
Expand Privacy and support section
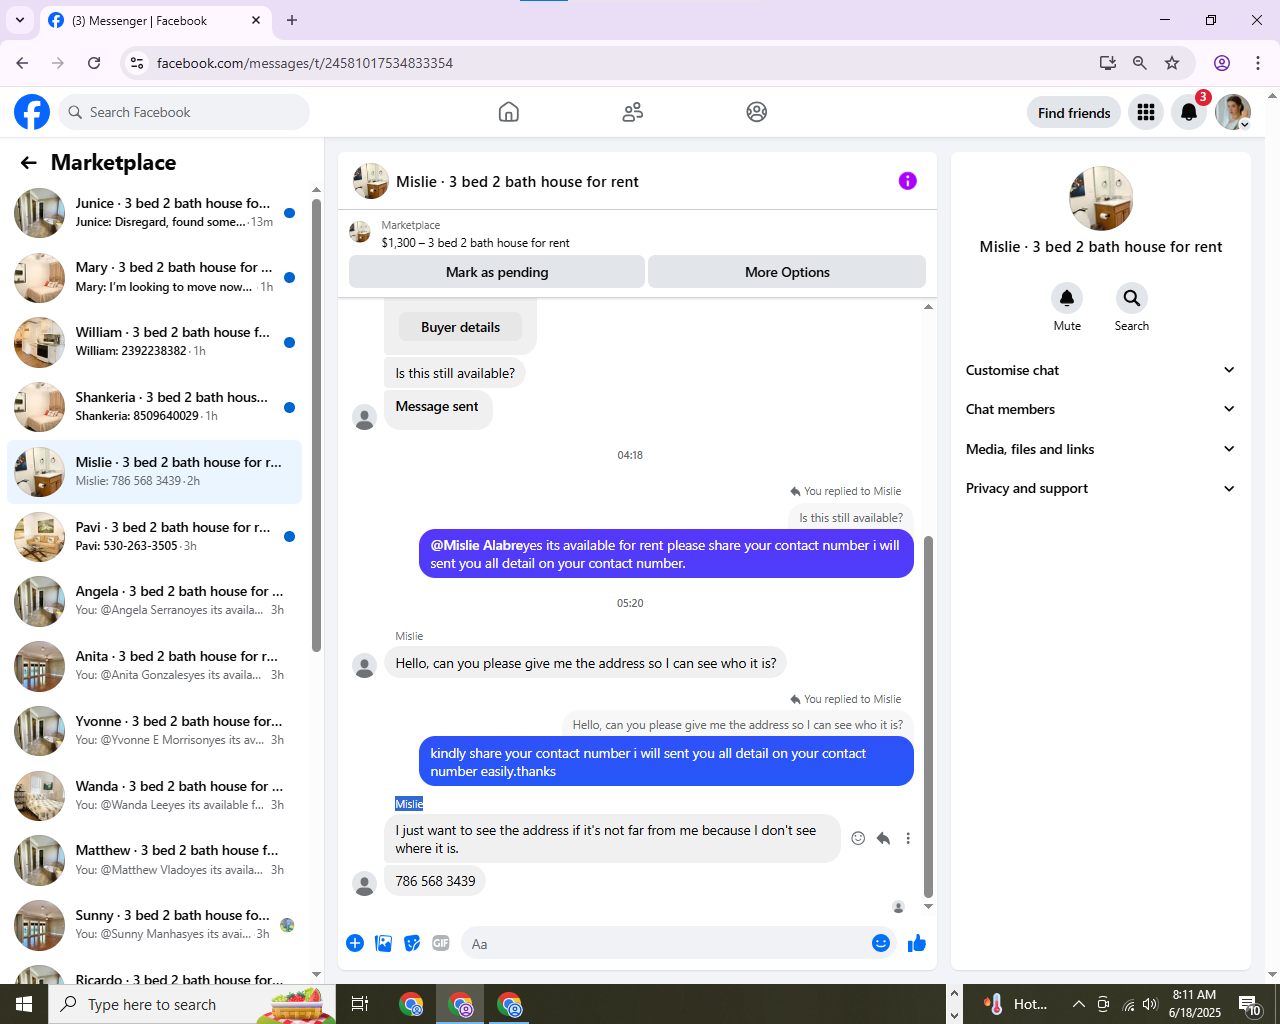point(1100,488)
